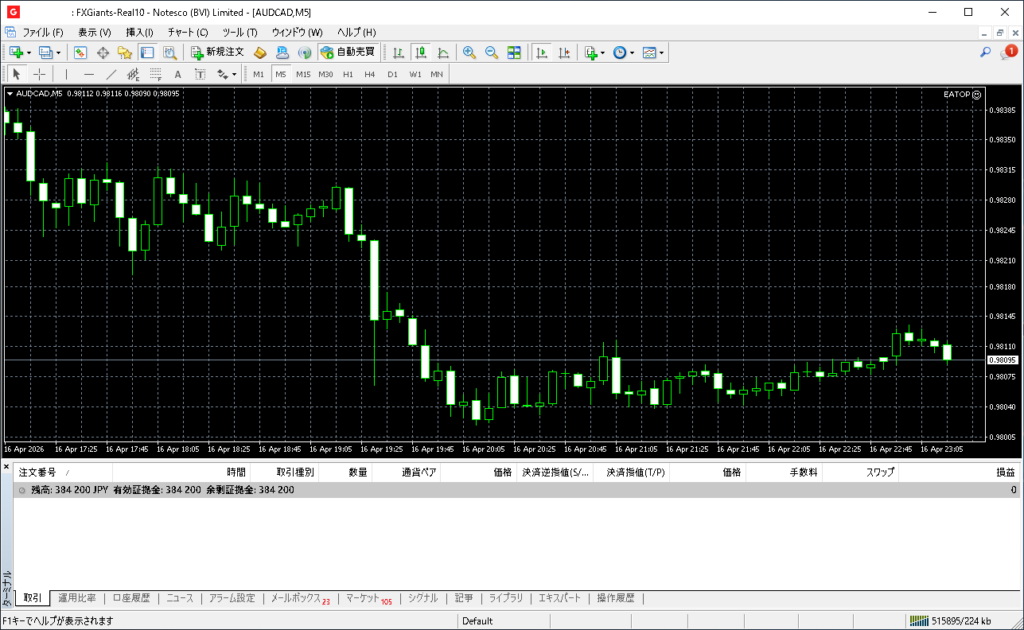Switch chart to candlestick mode
1024x630 pixels.
[x=420, y=52]
